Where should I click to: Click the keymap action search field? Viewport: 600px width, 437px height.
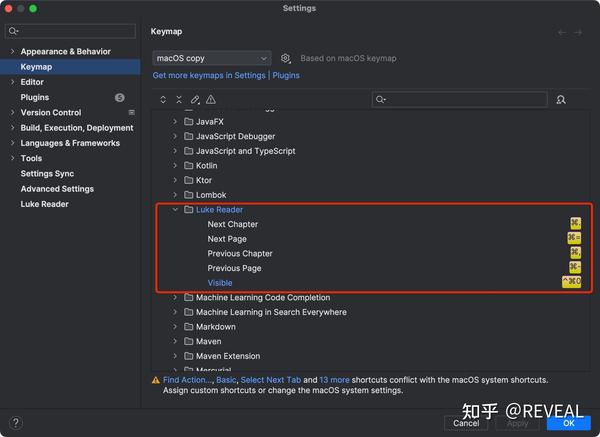[465, 100]
